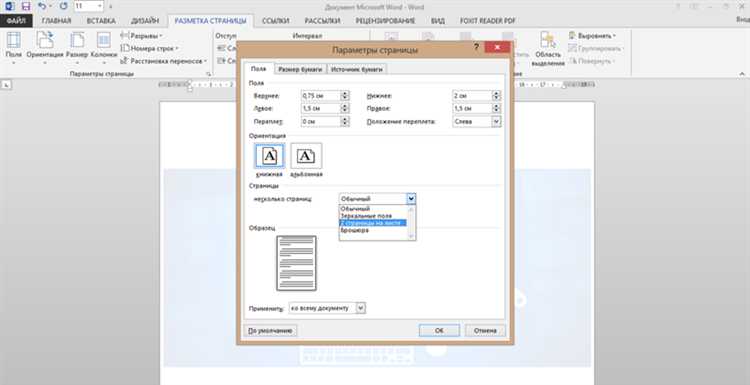Viewport: 750px width, 385px height.
Task: Click the OK button
Action: pyautogui.click(x=439, y=330)
